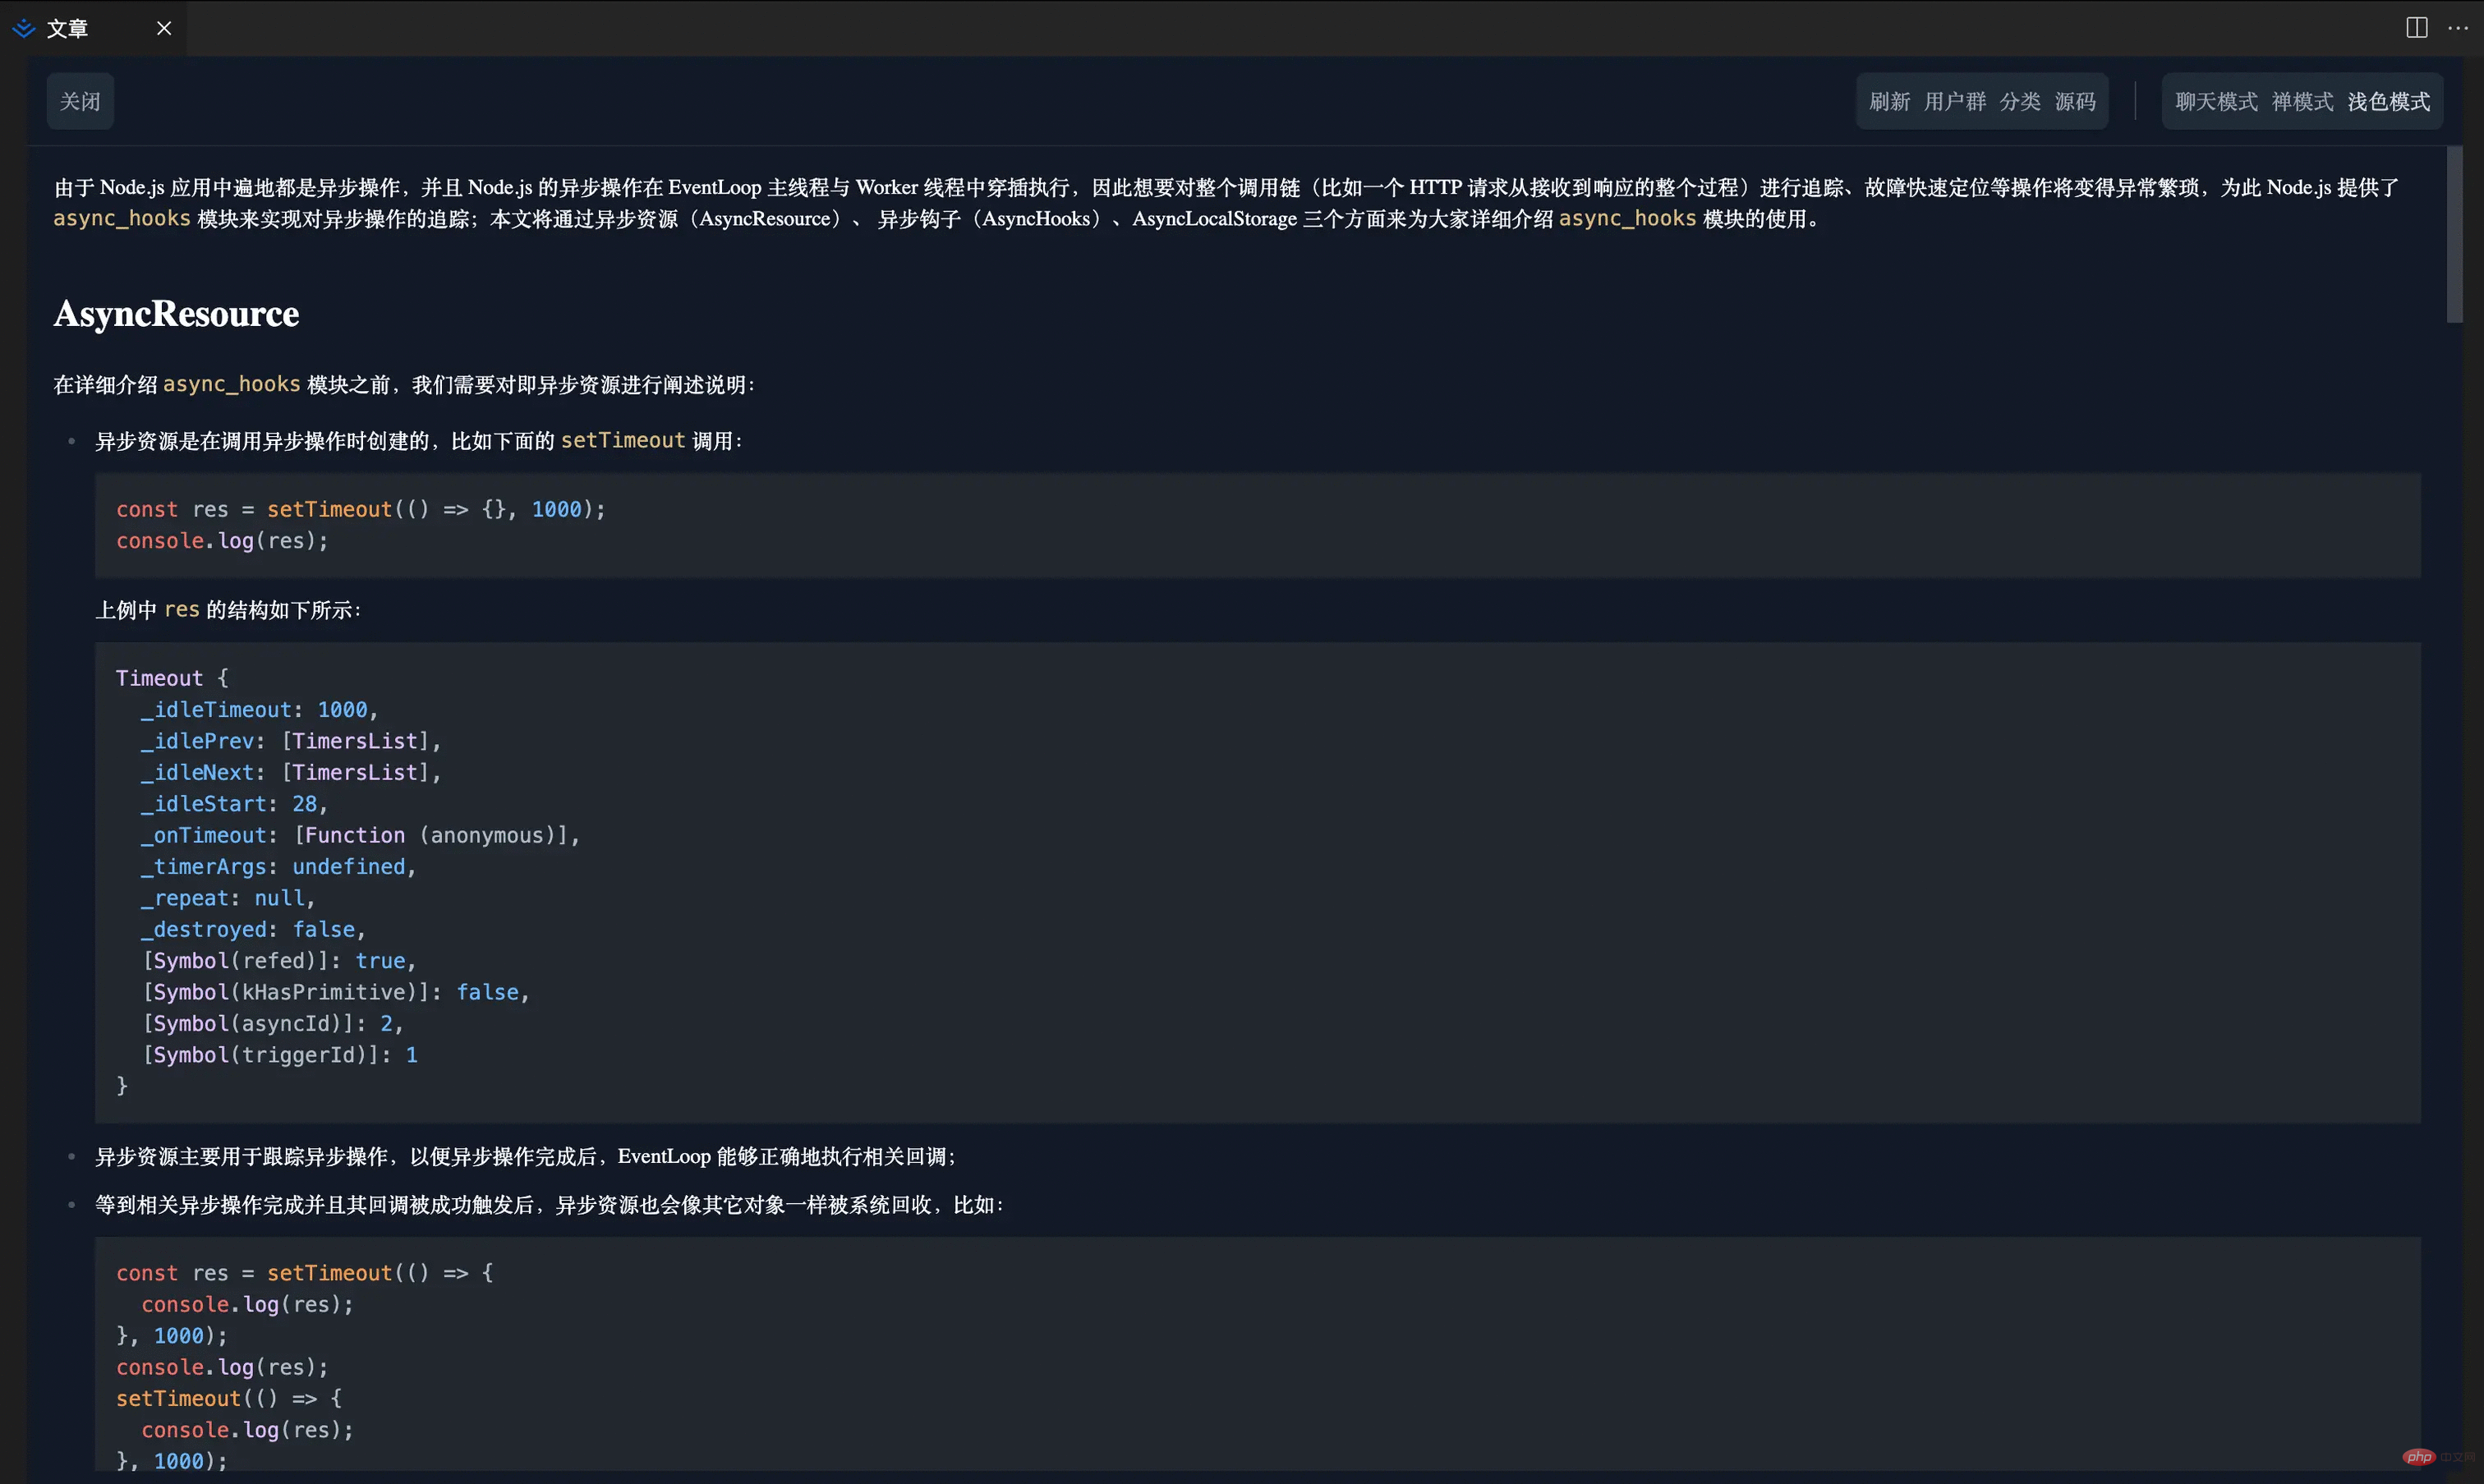Screen dimensions: 2484x1484
Task: Open the 用户群 link
Action: click(1954, 102)
